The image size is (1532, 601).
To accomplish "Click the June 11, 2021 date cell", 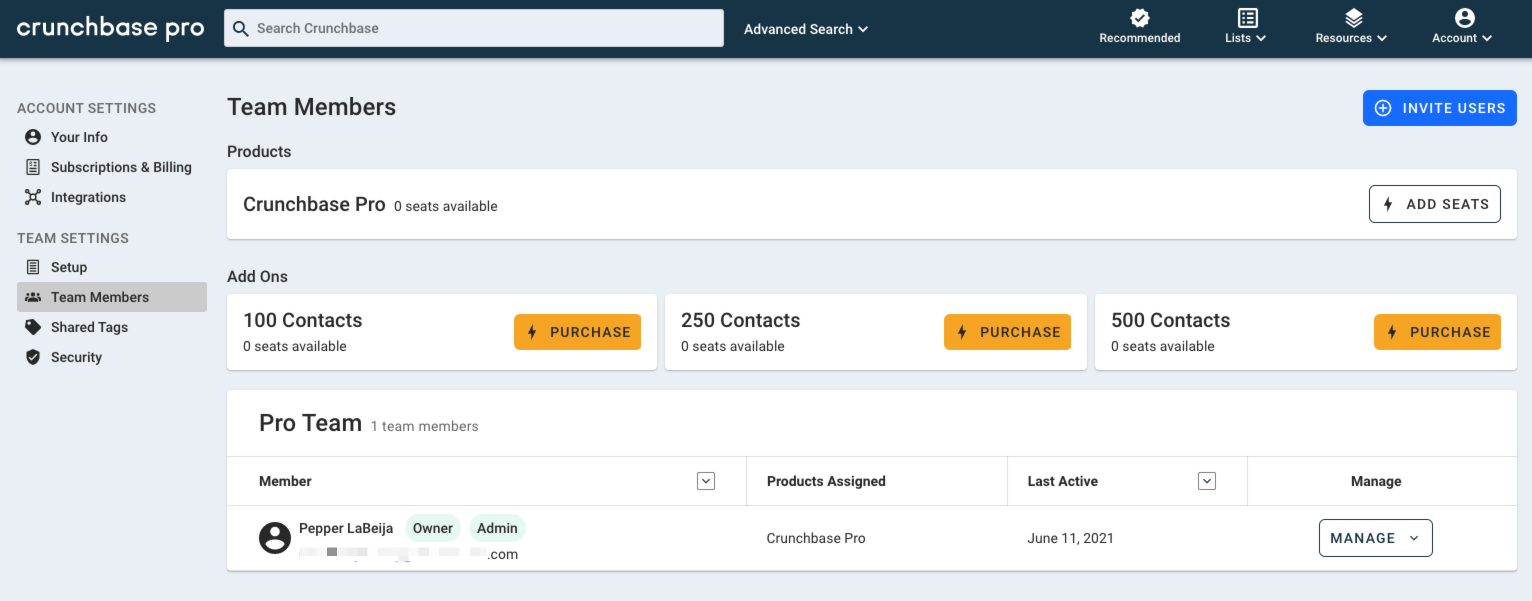I will [1070, 538].
